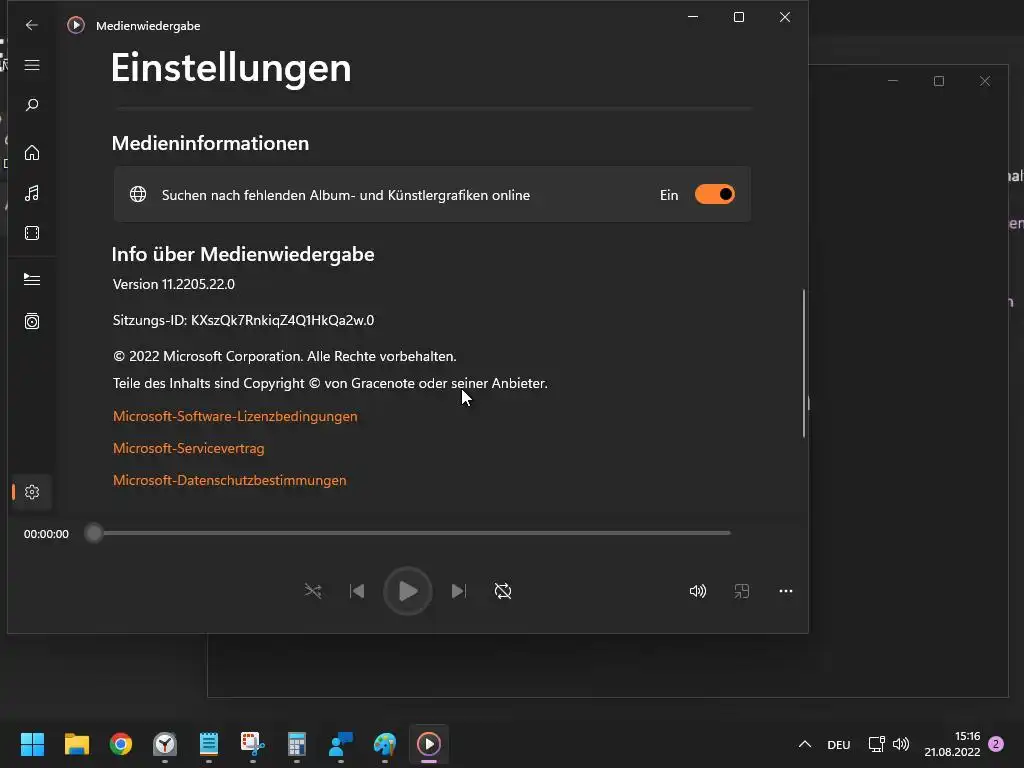
Task: Open the play queue icon
Action: point(31,280)
